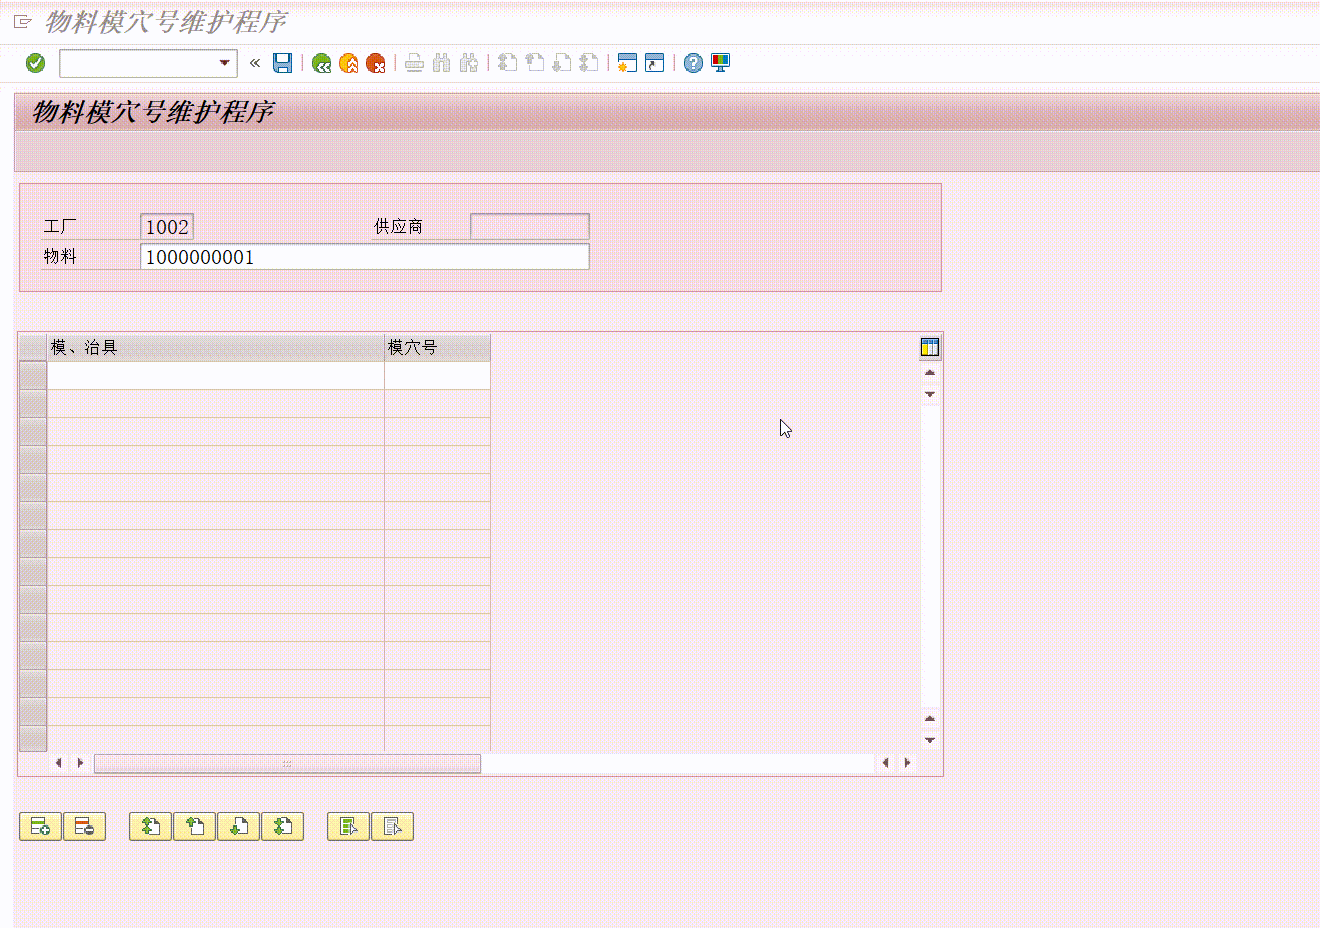Select the 模穴号 column header
Screen dimensions: 1320x928
click(437, 347)
